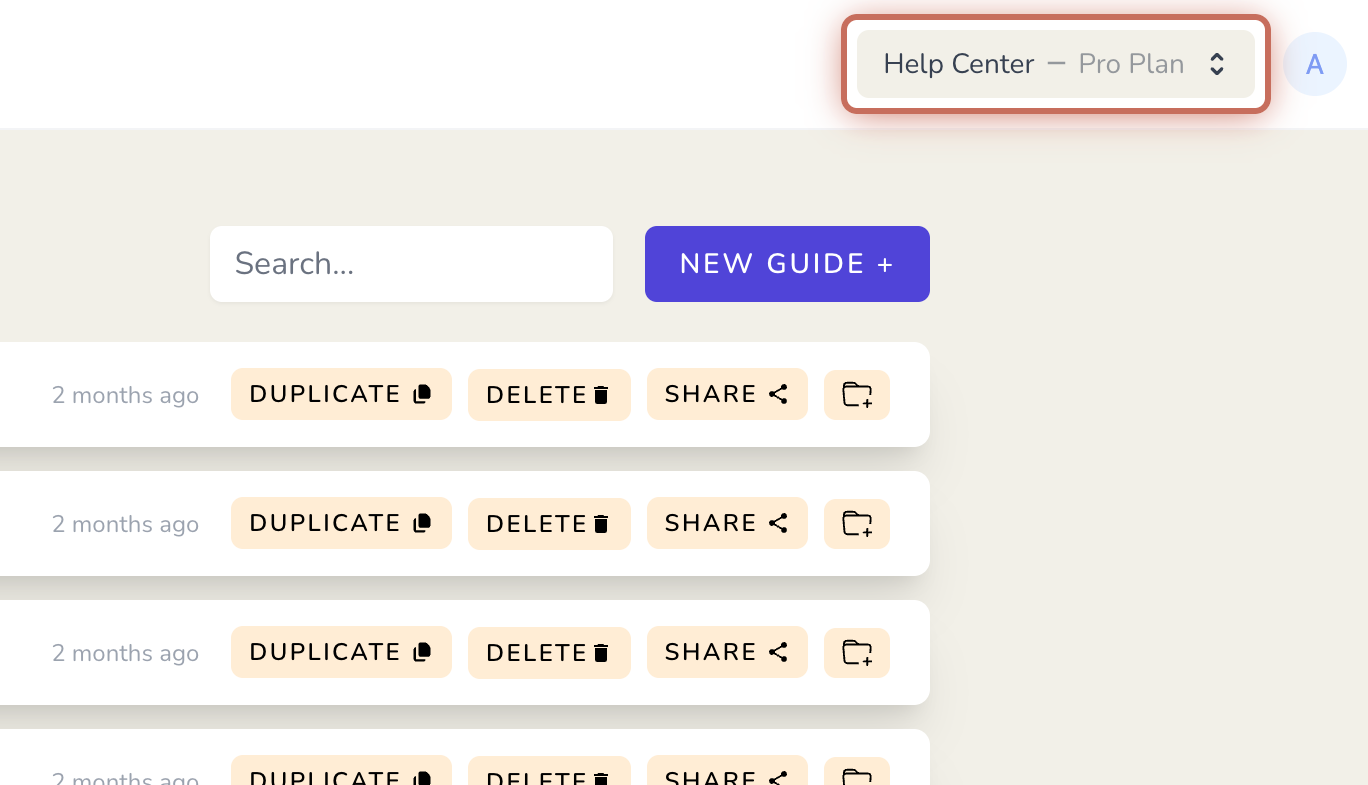
Task: Delete the second guide row
Action: [549, 524]
